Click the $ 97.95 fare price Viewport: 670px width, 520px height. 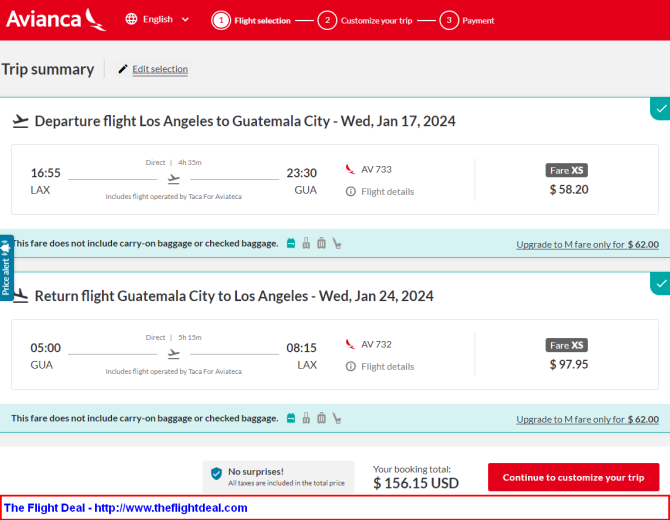tap(569, 364)
